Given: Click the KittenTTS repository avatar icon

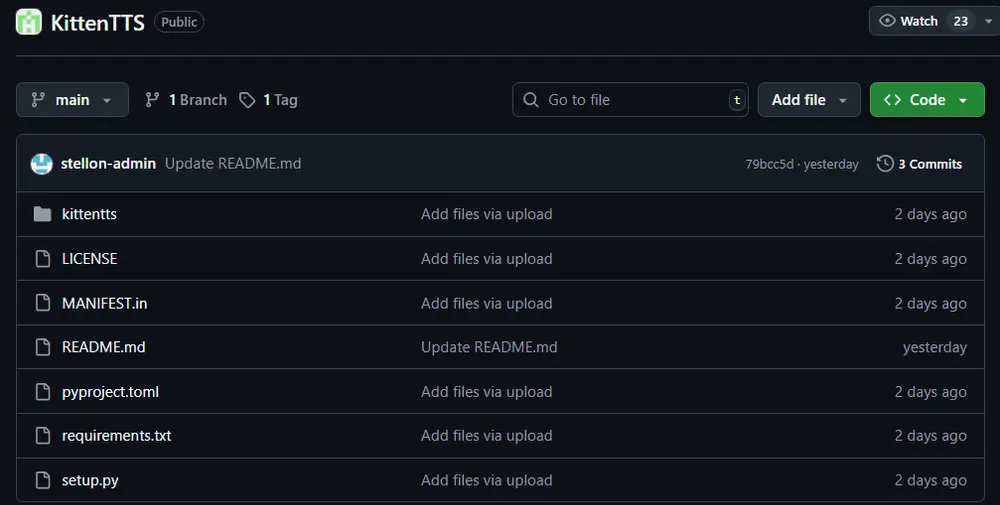Looking at the screenshot, I should 29,21.
